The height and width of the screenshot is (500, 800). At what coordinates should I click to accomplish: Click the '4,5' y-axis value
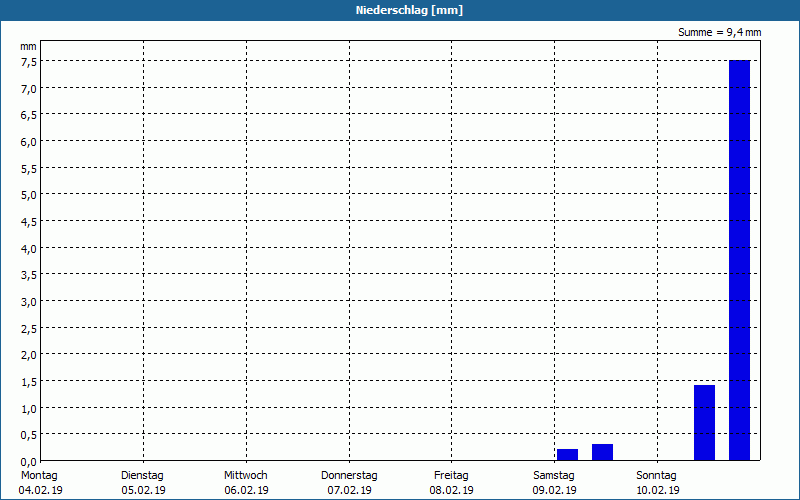tap(29, 222)
